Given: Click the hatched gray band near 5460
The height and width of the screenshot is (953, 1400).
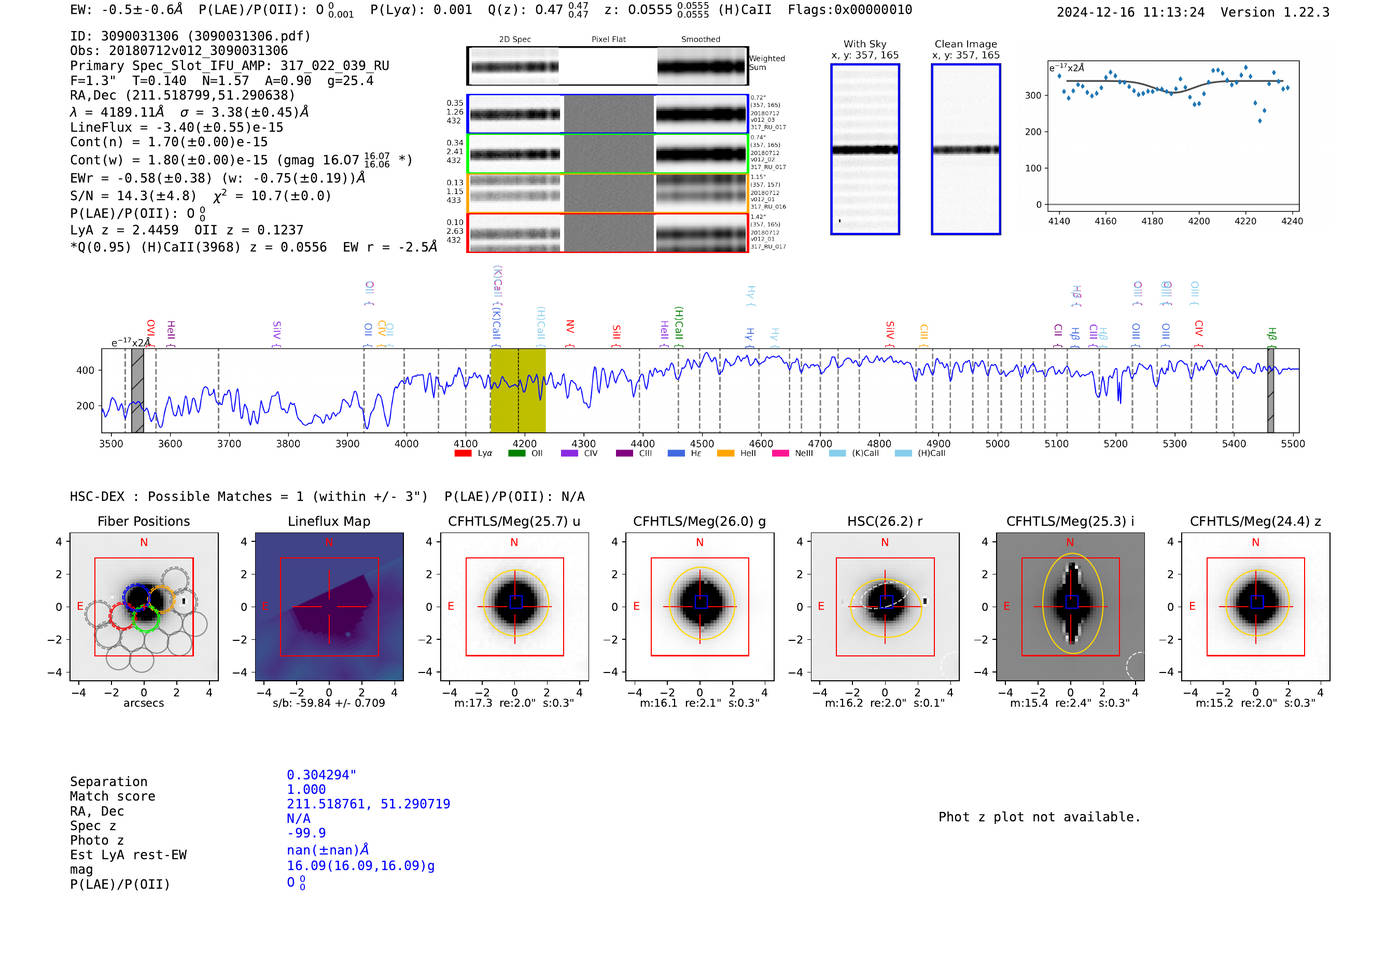Looking at the screenshot, I should (x=1270, y=390).
